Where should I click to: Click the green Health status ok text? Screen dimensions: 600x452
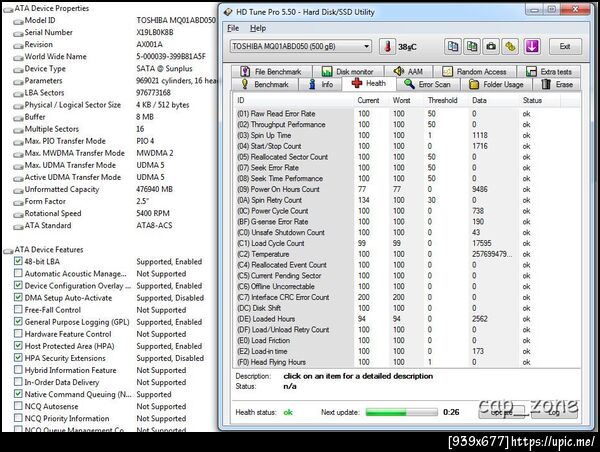click(288, 412)
